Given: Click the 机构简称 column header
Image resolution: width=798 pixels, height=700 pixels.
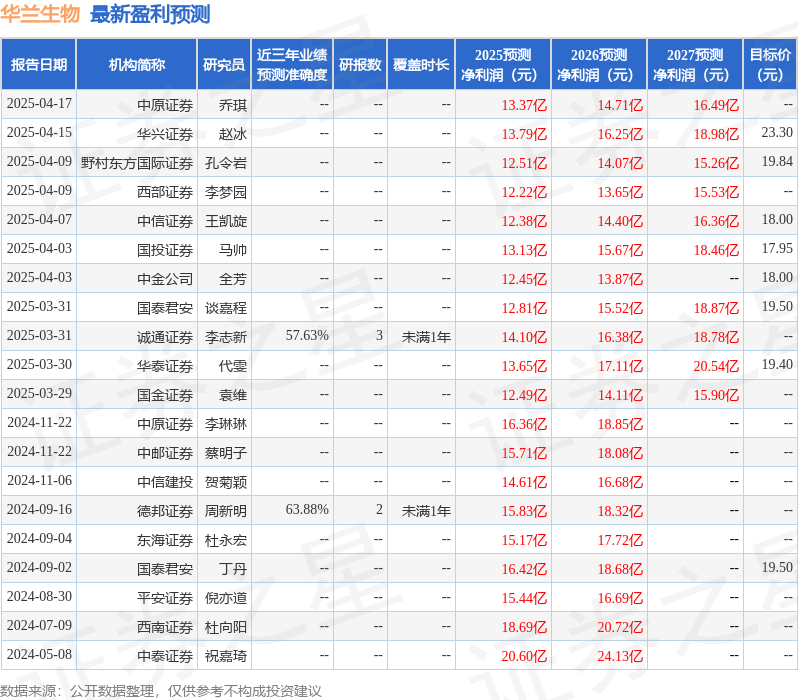Looking at the screenshot, I should click(136, 64).
